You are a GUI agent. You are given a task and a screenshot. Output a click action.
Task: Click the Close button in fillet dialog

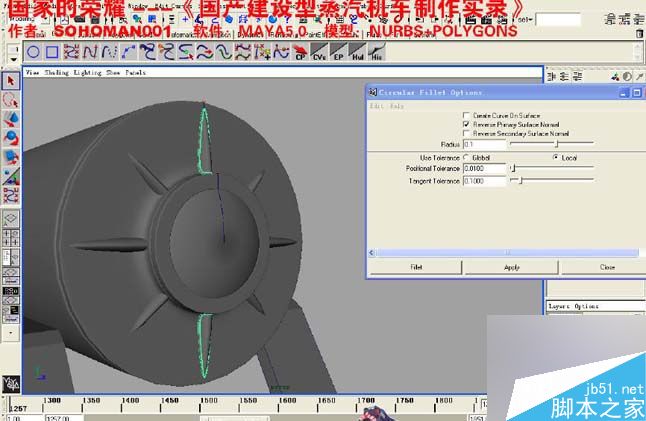[x=606, y=267]
